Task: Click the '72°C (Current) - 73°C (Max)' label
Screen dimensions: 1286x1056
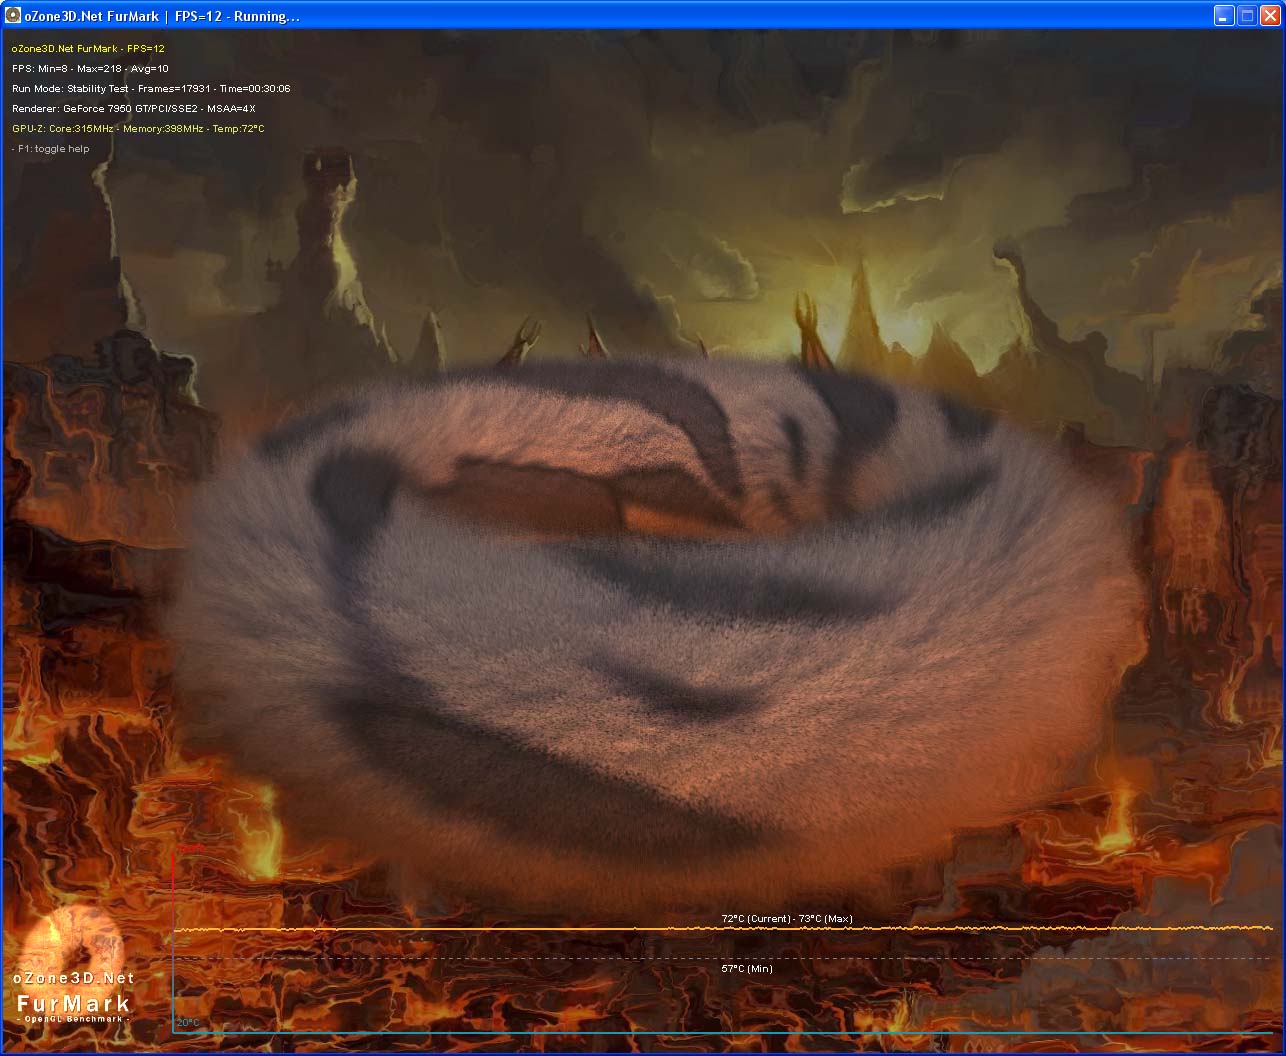Action: point(787,919)
